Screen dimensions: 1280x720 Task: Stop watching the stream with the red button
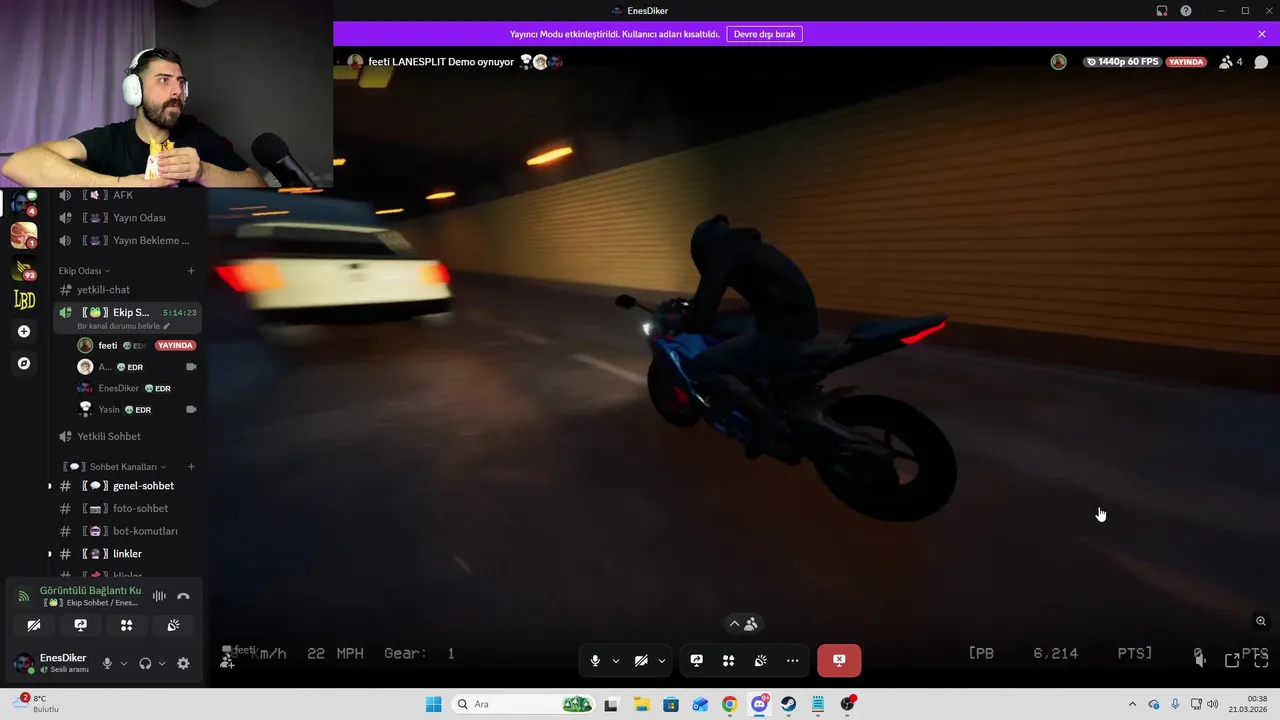(x=839, y=660)
